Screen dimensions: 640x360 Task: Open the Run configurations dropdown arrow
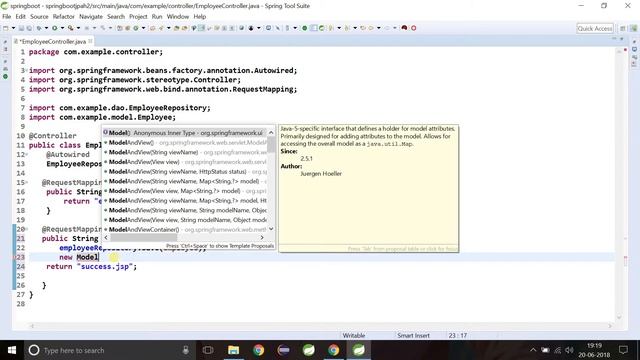[62, 28]
